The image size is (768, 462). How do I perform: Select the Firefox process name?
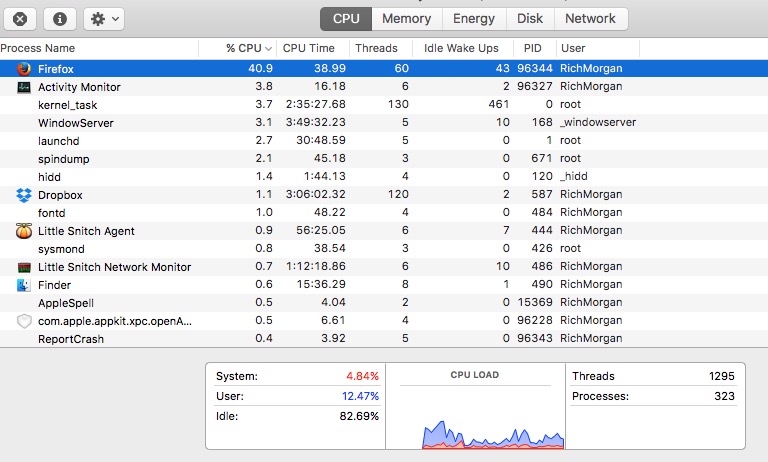pyautogui.click(x=56, y=69)
